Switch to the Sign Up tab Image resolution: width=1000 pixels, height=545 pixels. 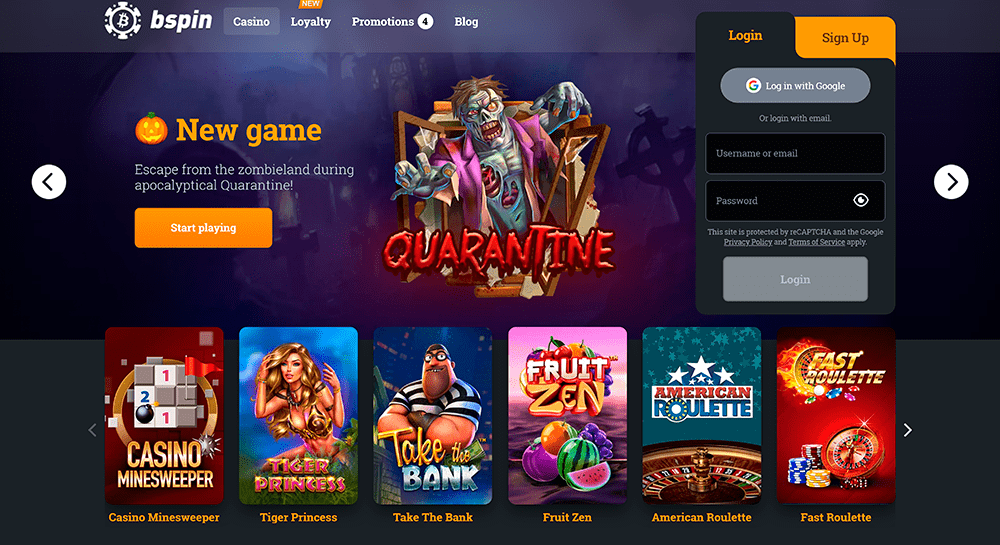click(845, 38)
